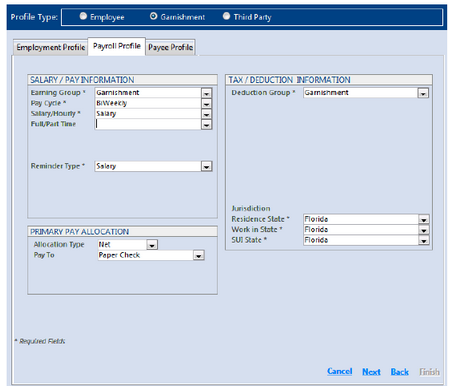The height and width of the screenshot is (391, 454).
Task: Click the TAX / DEDUCTION INFORMATION heading
Action: click(x=289, y=80)
